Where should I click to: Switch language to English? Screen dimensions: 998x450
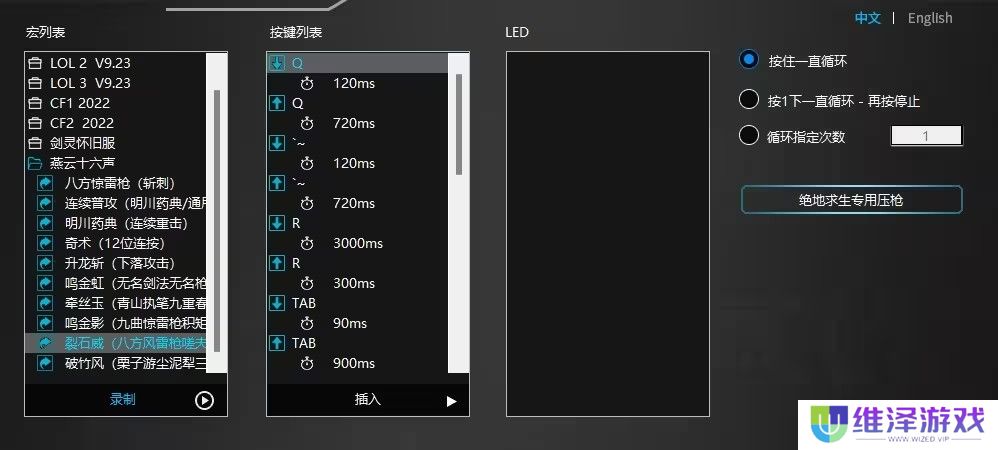930,18
